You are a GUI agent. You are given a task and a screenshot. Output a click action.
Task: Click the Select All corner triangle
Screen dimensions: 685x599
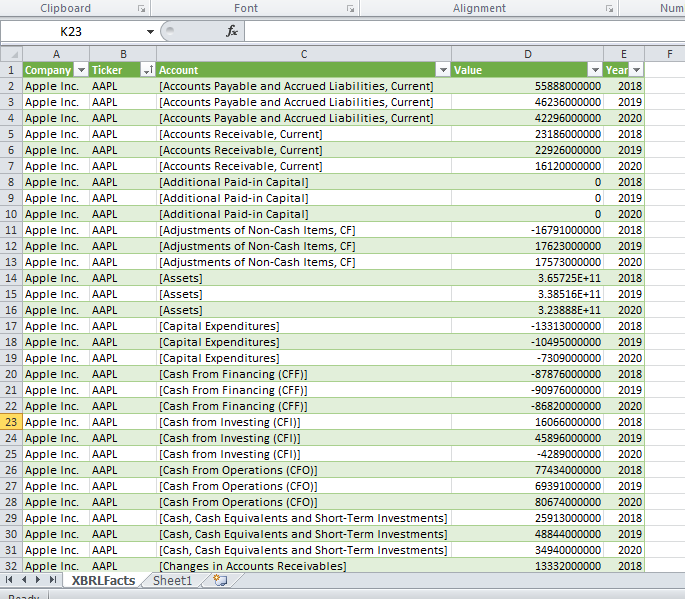14,55
